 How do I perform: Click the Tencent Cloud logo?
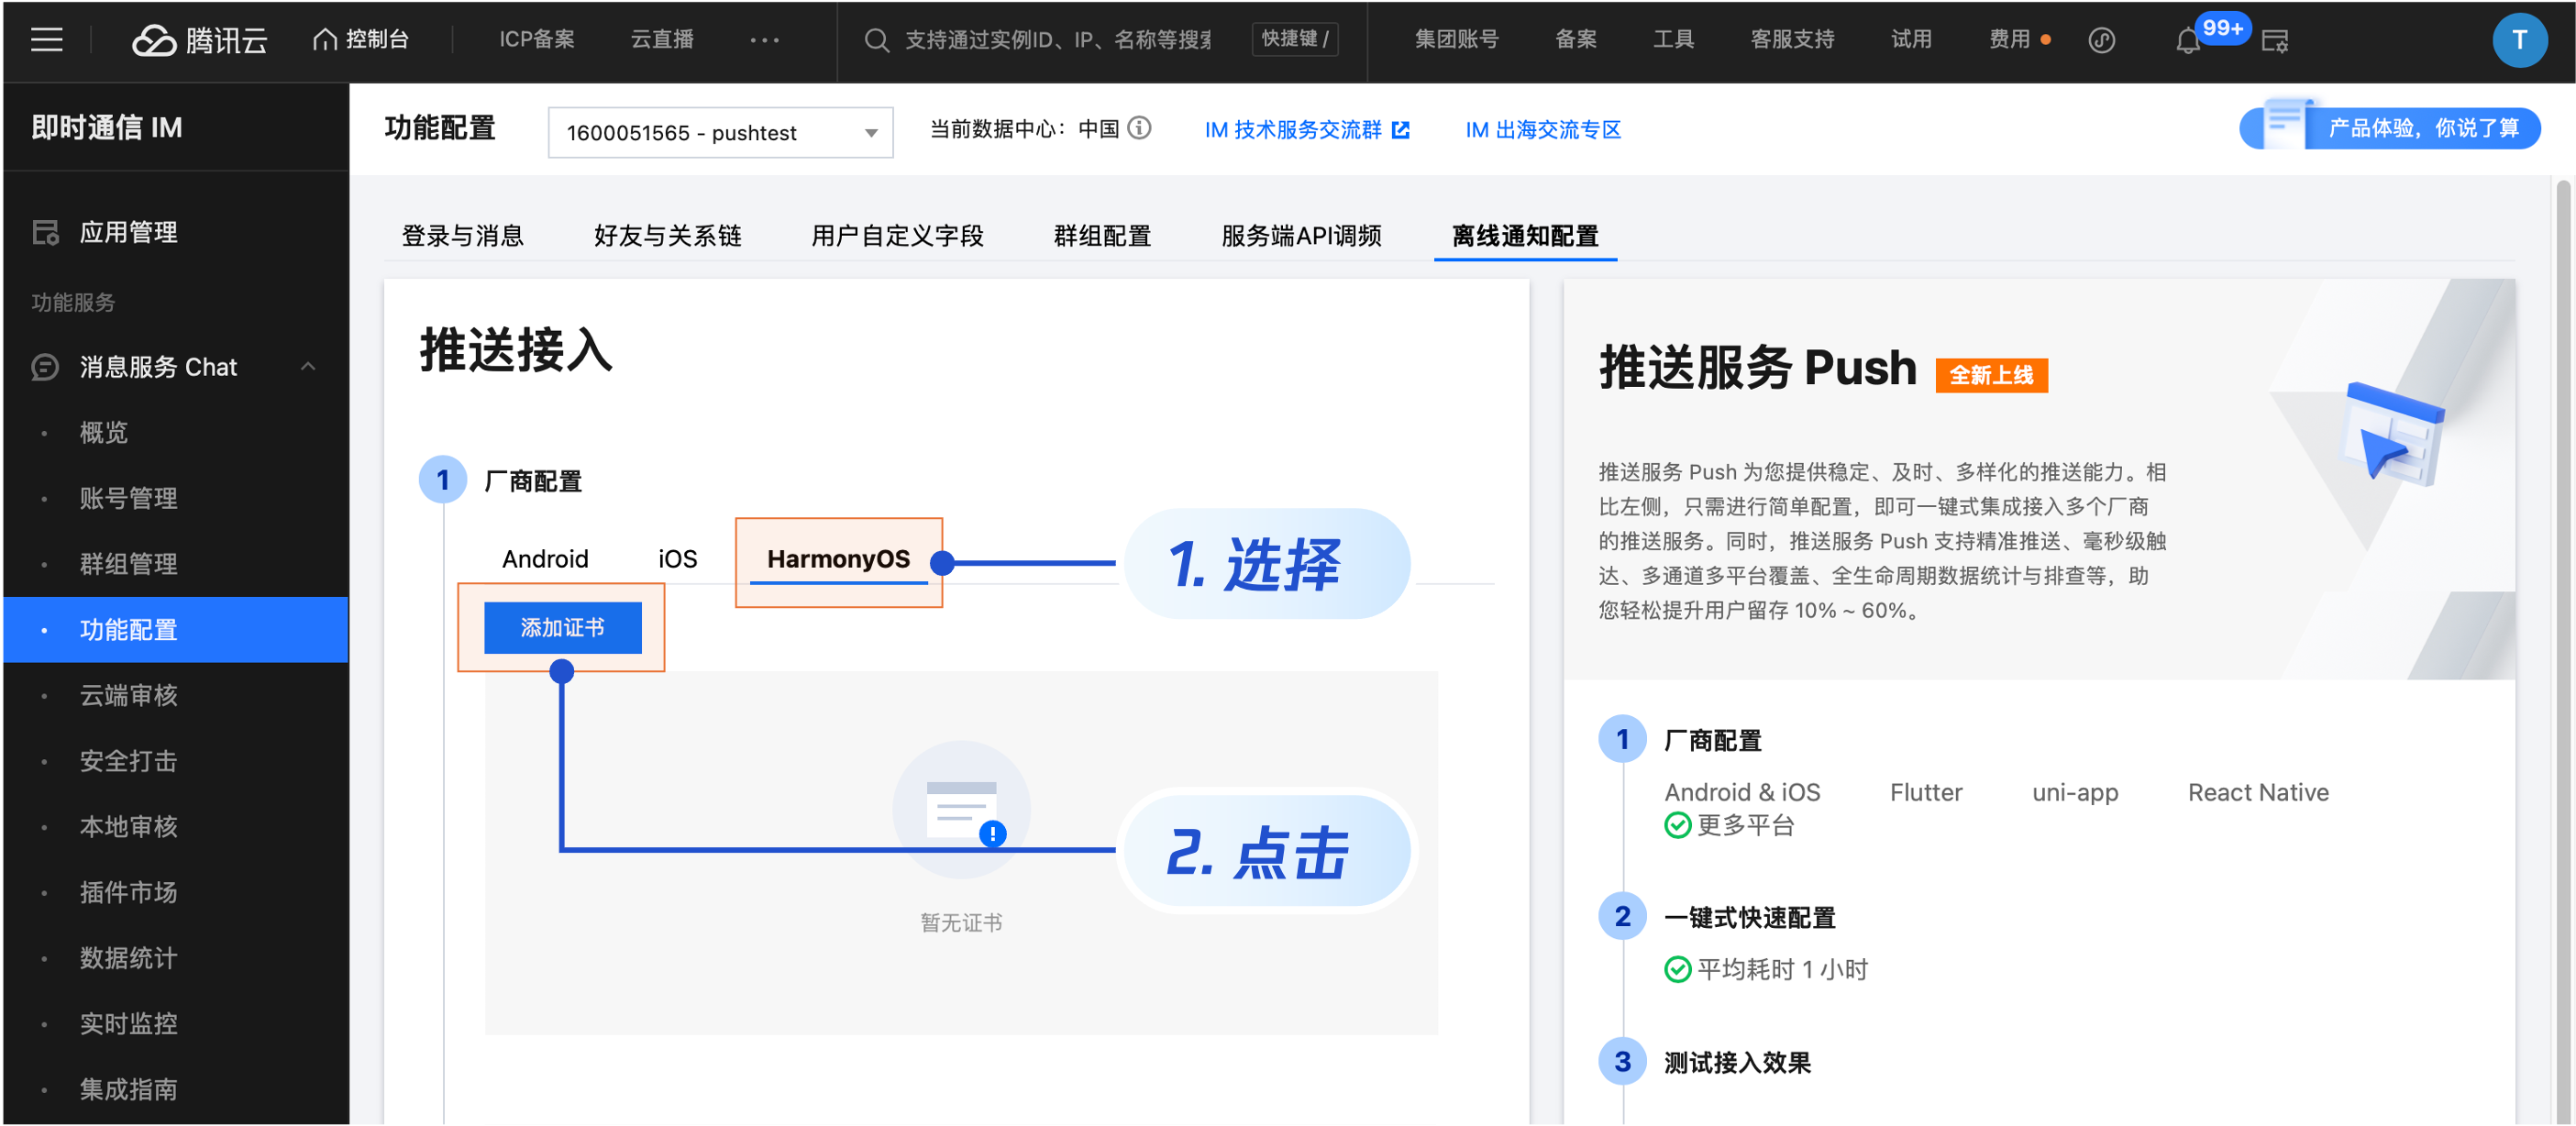tap(200, 40)
